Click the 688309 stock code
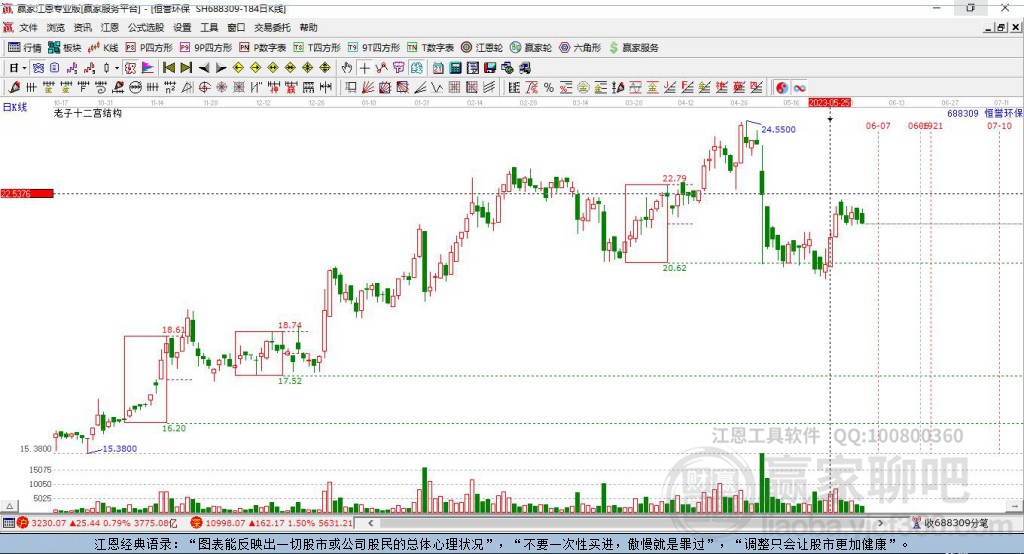The height and width of the screenshot is (554, 1024). tap(963, 113)
